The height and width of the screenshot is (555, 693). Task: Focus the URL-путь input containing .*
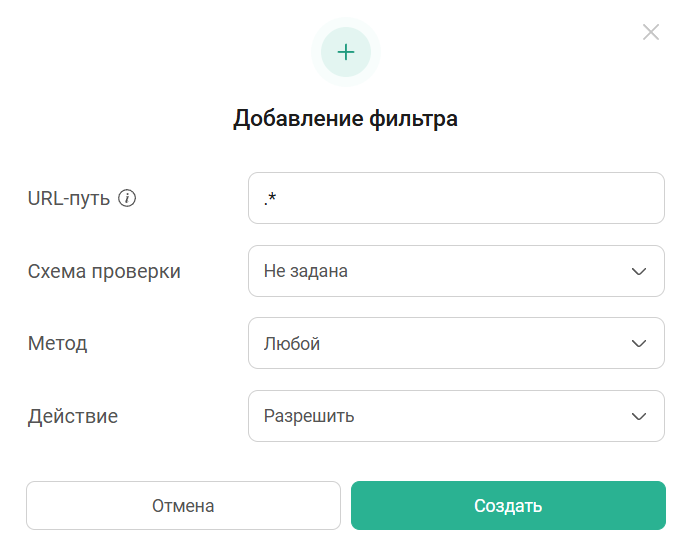[x=456, y=198]
